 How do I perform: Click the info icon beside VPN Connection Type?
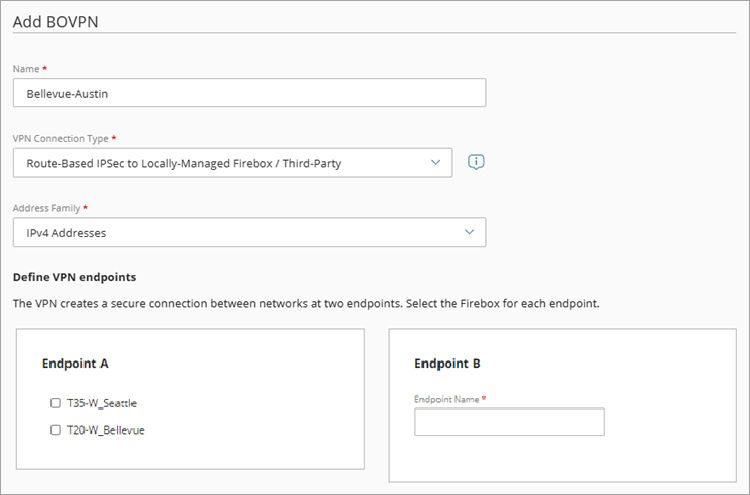pos(477,162)
